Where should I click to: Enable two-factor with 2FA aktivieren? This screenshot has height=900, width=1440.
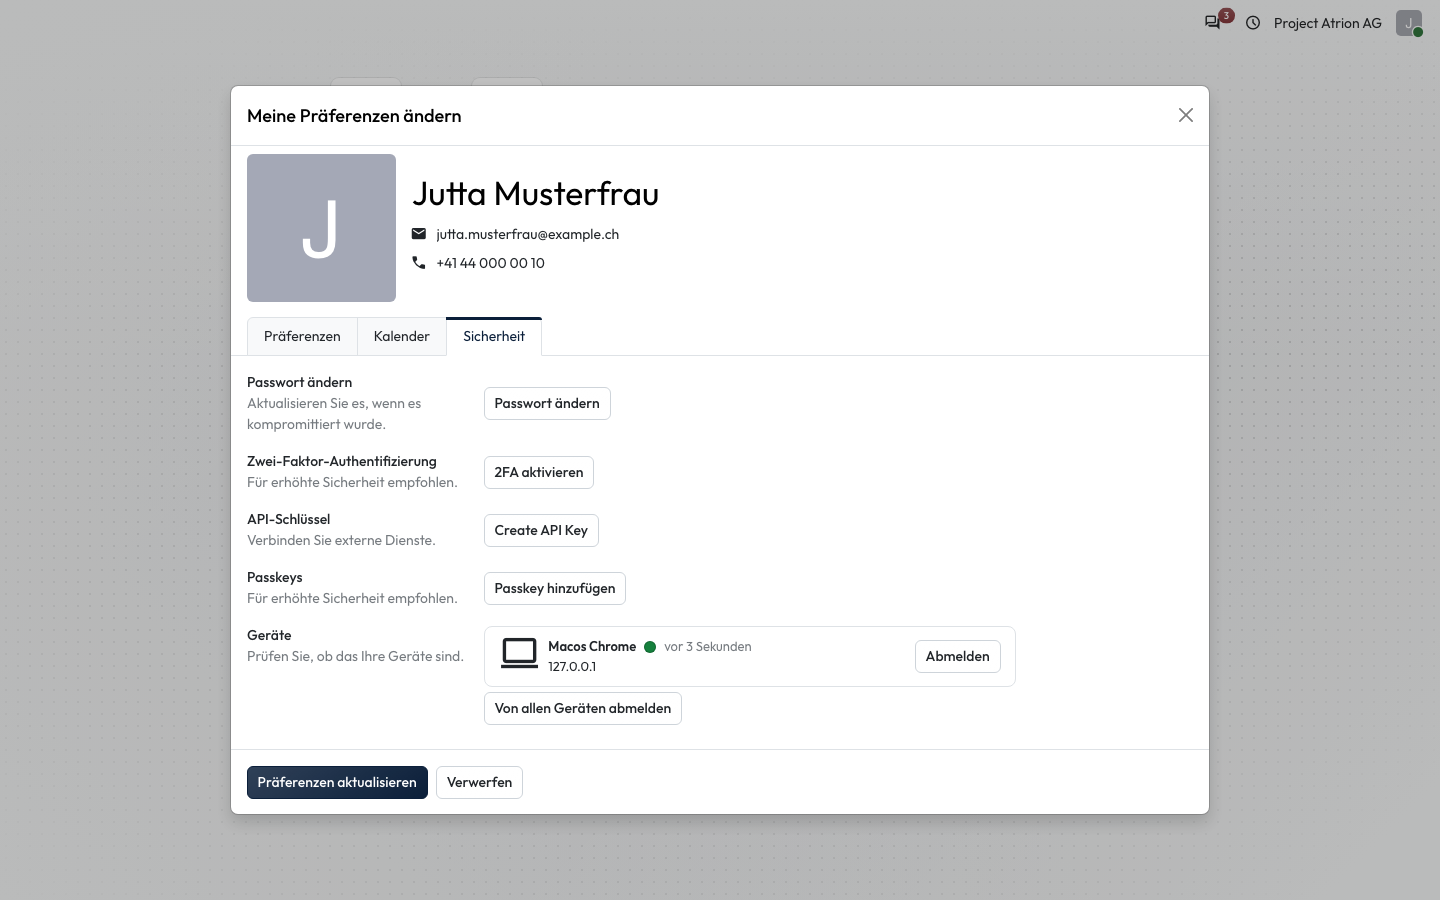[539, 473]
